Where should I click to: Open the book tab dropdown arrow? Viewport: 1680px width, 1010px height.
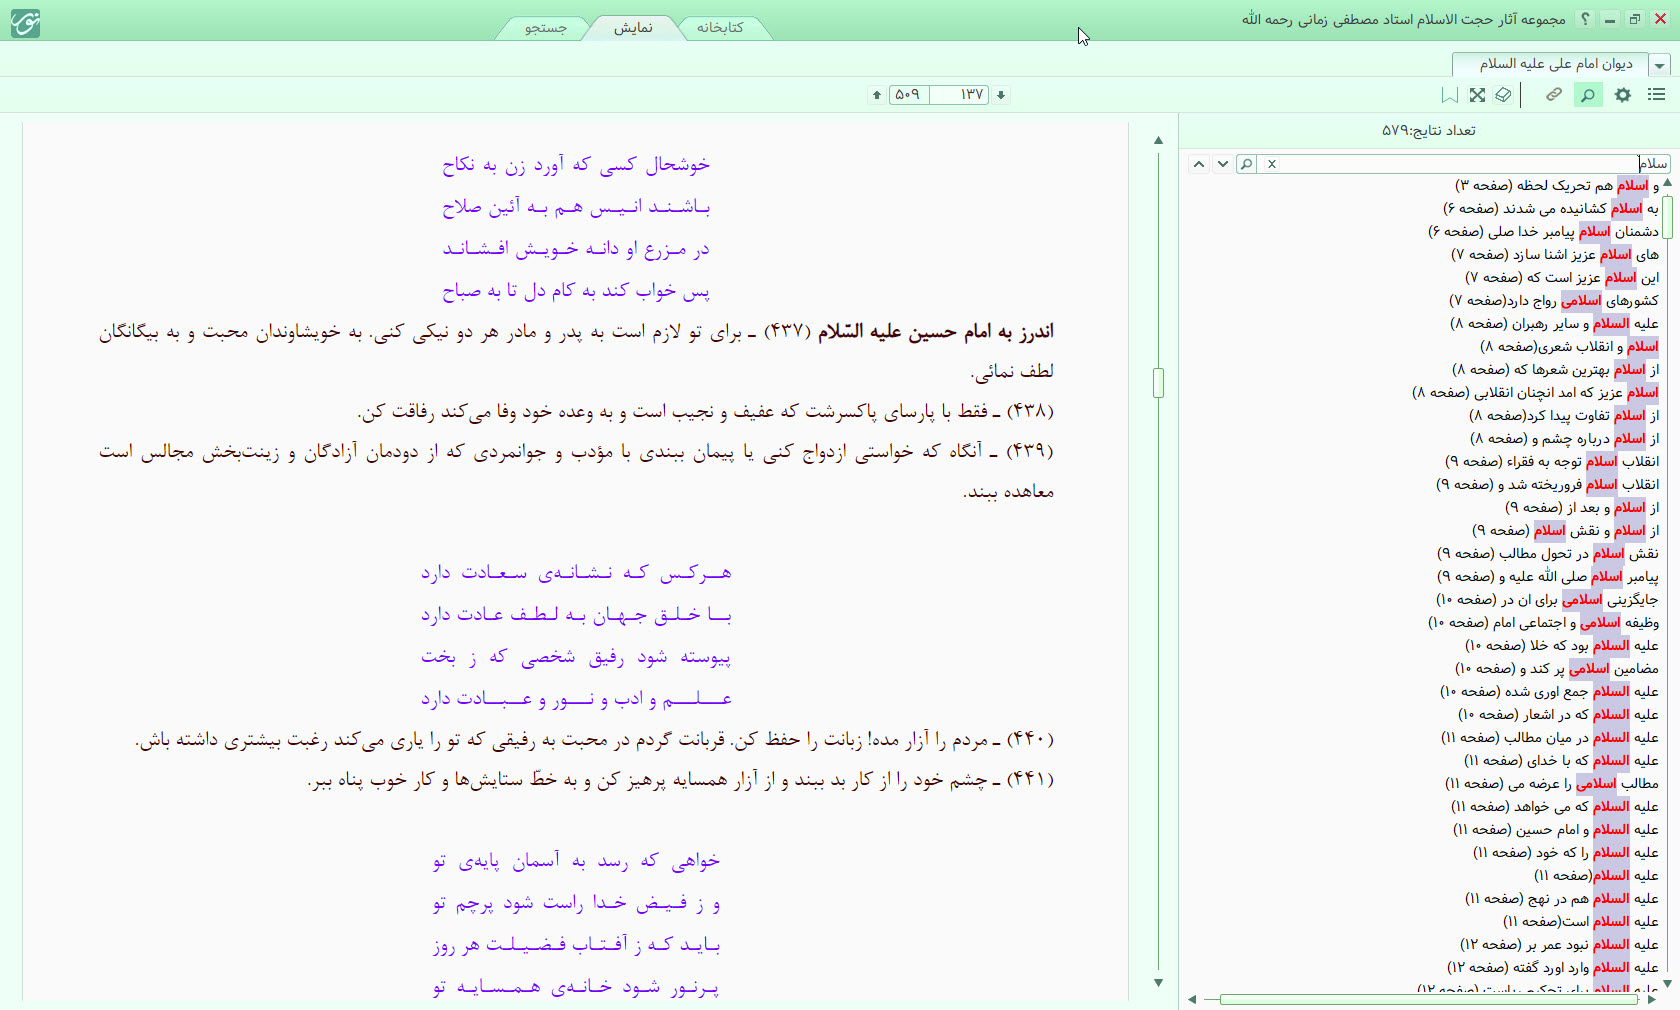pyautogui.click(x=1660, y=65)
